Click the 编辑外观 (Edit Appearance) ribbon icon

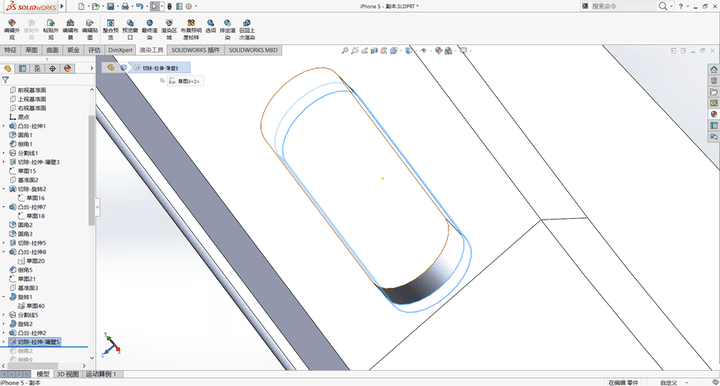(x=12, y=29)
